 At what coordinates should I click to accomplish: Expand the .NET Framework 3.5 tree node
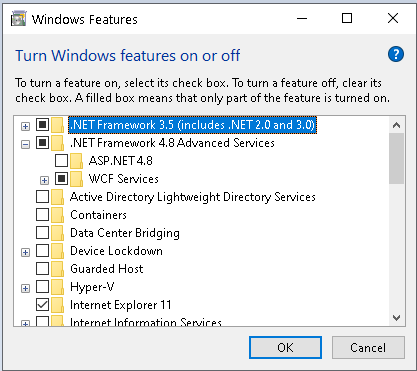coord(25,126)
